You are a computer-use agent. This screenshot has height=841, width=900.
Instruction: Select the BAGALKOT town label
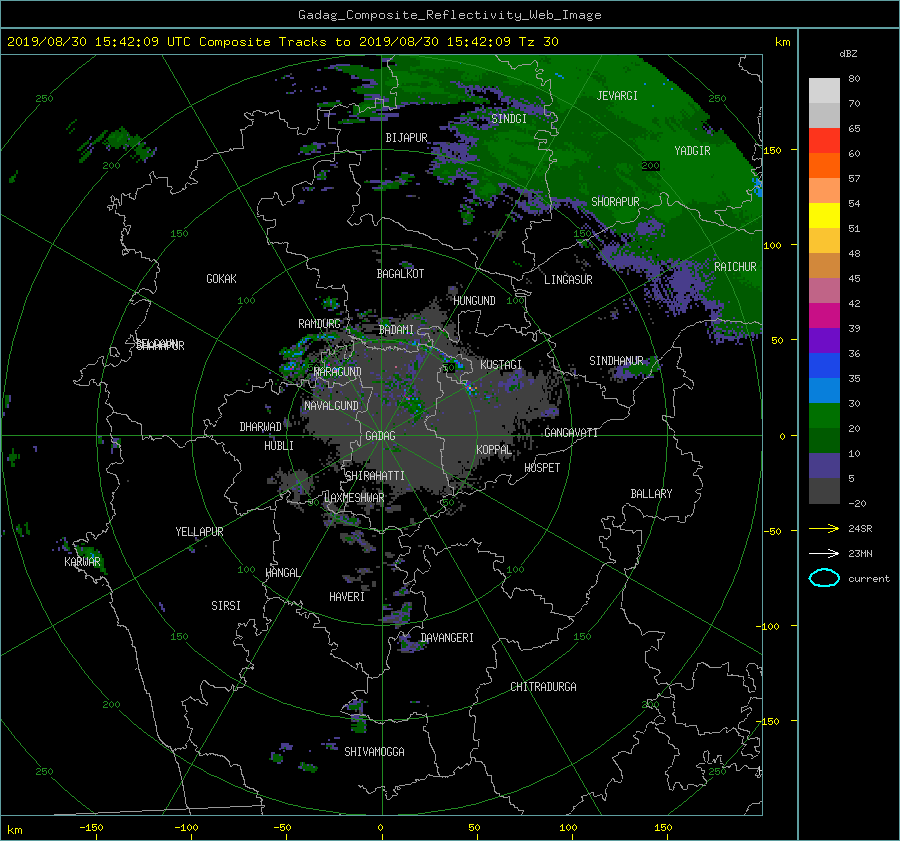400,274
